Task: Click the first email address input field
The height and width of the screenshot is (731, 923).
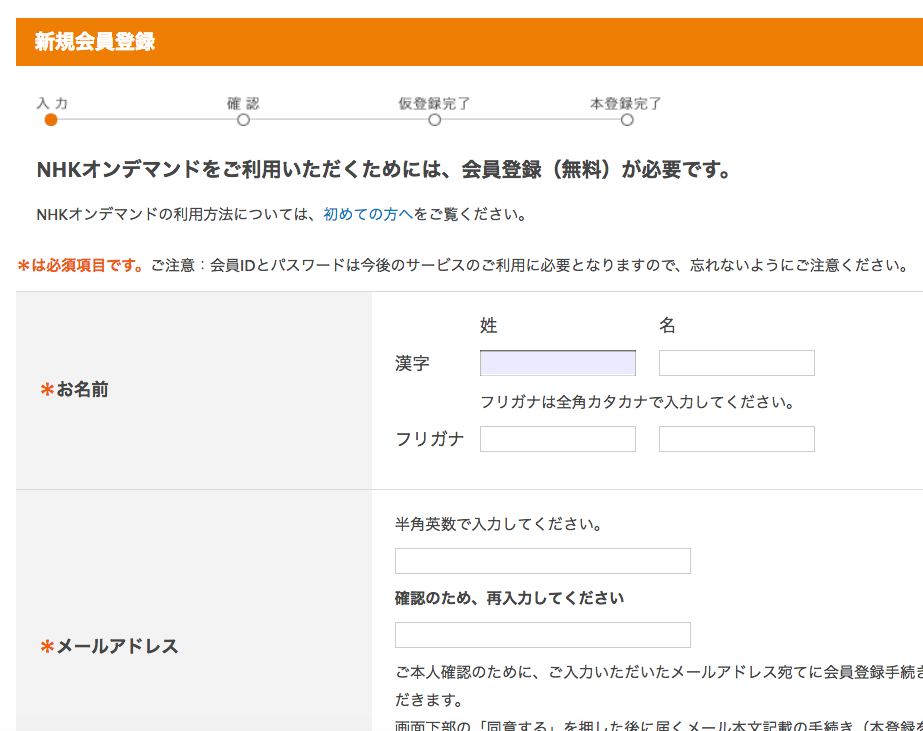Action: click(x=543, y=561)
